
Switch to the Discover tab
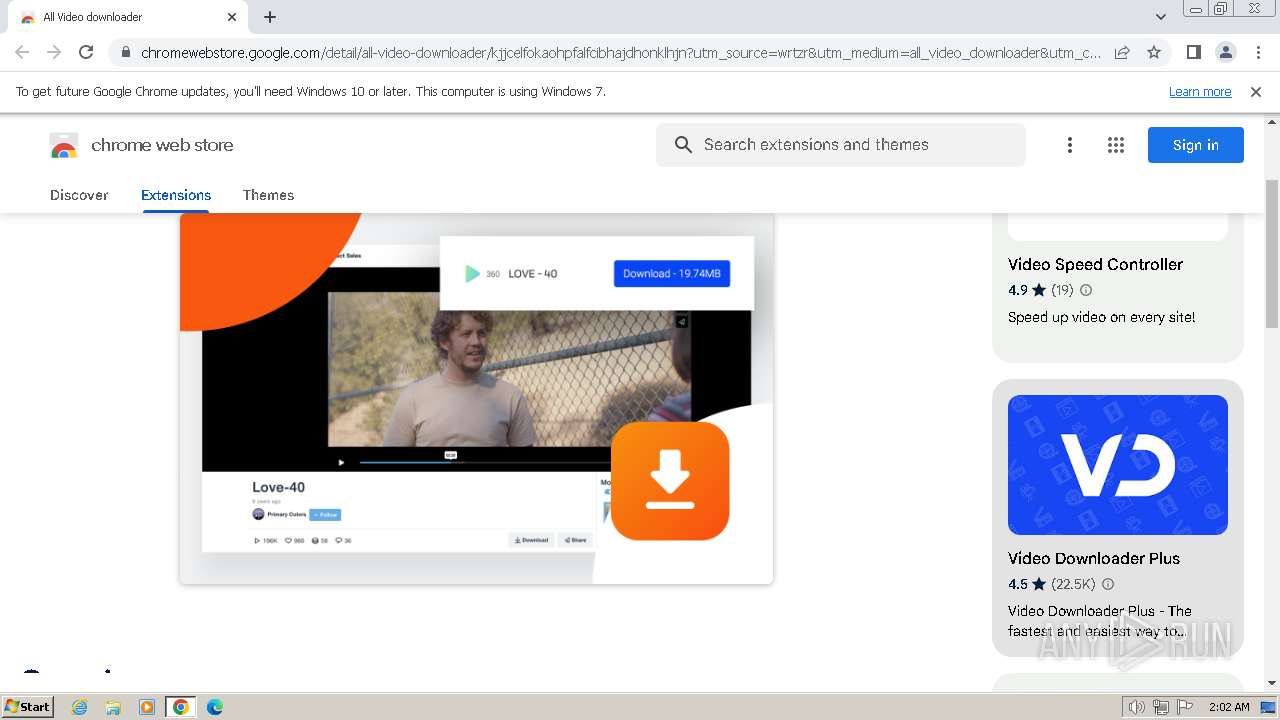pos(79,195)
